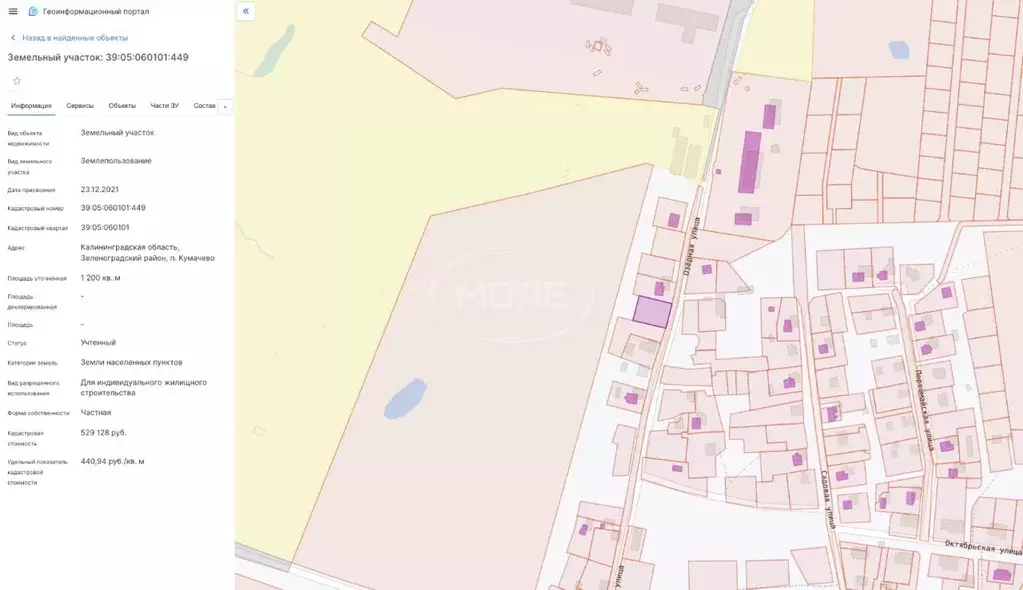This screenshot has height=590, width=1023.
Task: Click the 'Геоинформационный портал' title text
Action: (x=96, y=11)
